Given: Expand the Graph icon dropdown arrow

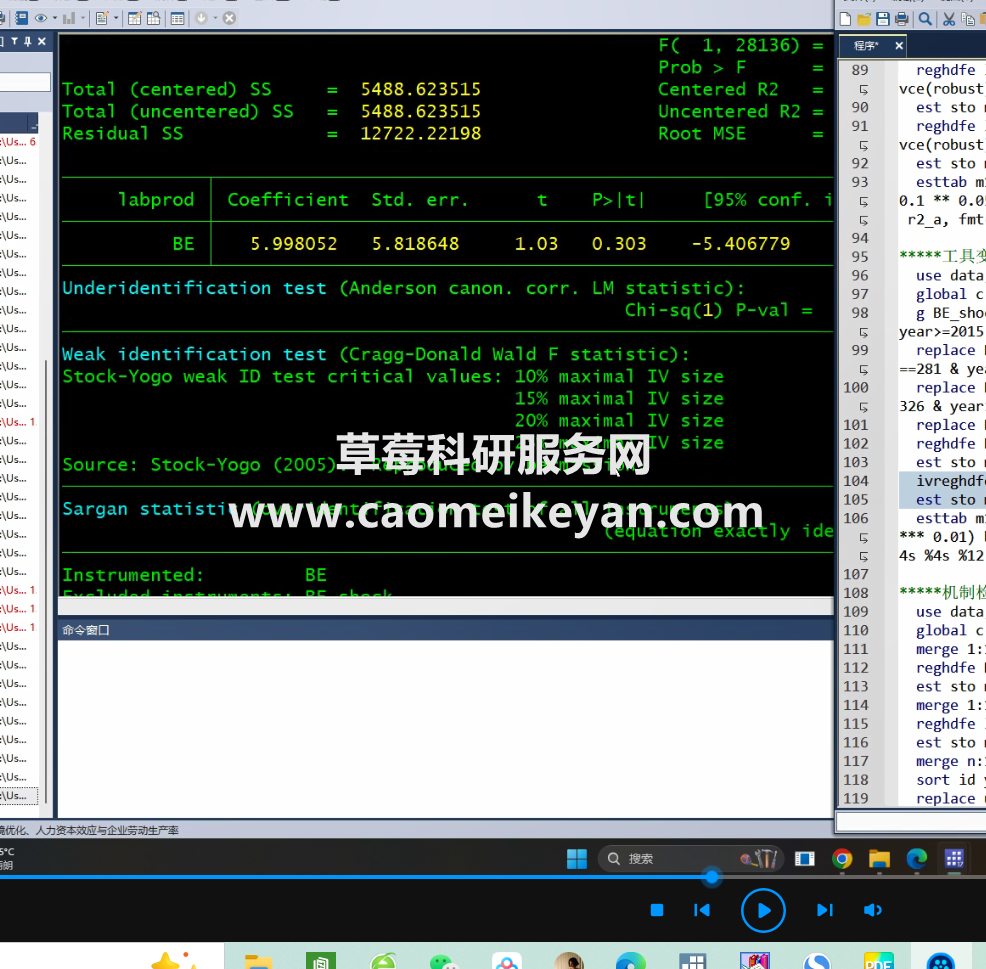Looking at the screenshot, I should tap(82, 18).
